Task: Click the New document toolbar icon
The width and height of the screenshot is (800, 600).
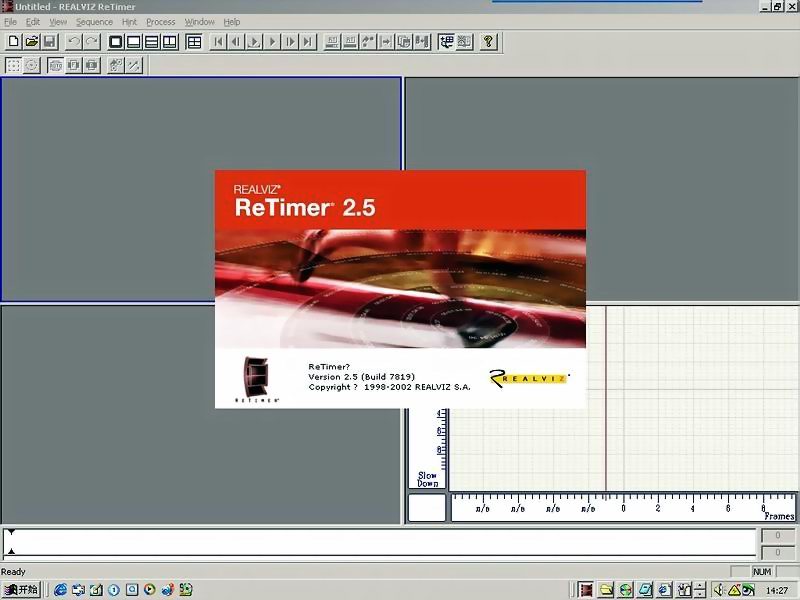Action: (x=14, y=41)
